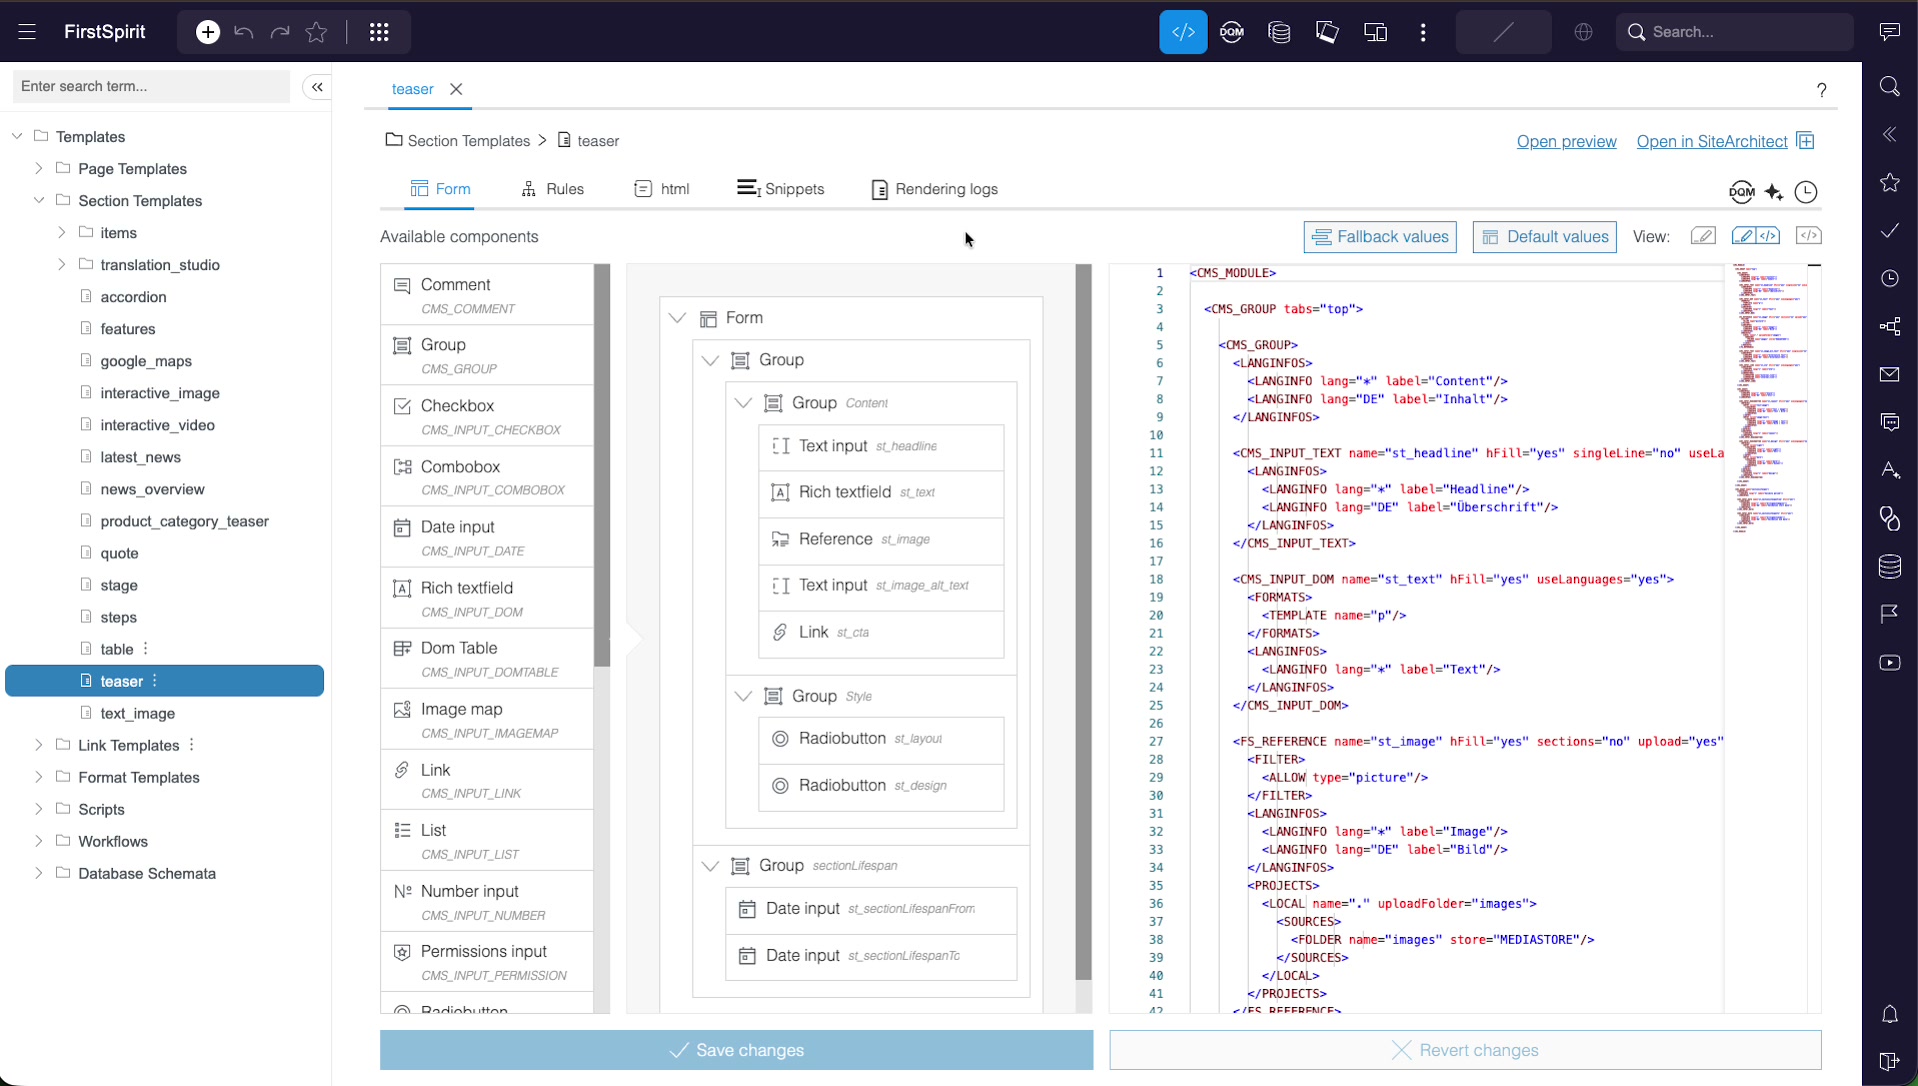Select Radiobutton st_layout in form
This screenshot has width=1918, height=1086.
tap(881, 740)
